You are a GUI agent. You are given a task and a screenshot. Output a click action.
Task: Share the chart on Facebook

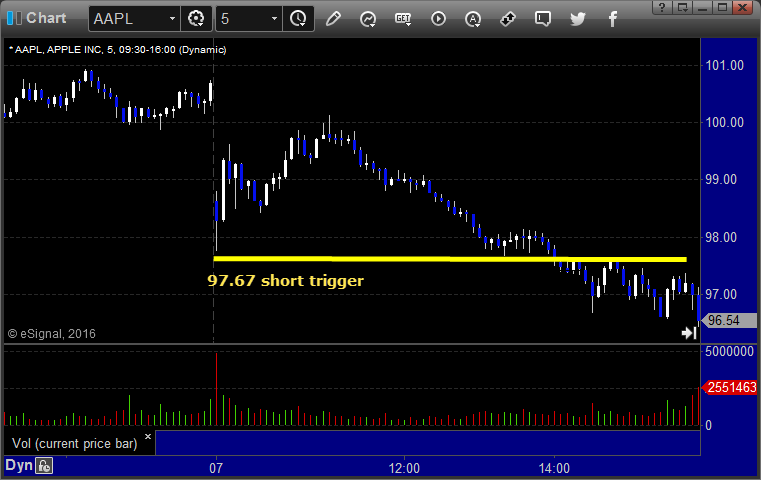[x=613, y=19]
